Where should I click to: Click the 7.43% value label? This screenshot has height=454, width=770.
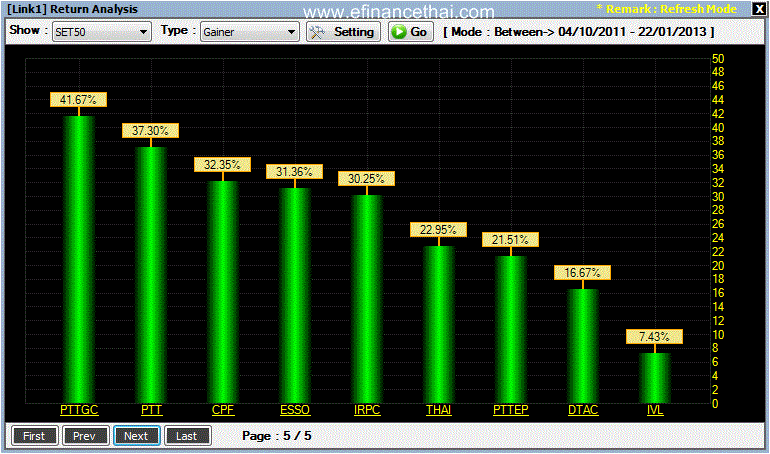point(654,336)
